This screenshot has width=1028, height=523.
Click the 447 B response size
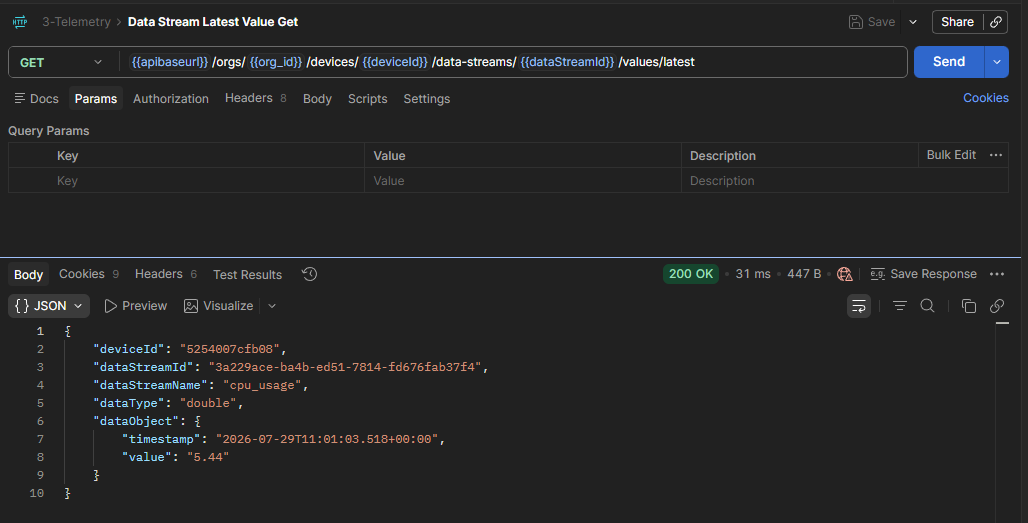pos(804,274)
